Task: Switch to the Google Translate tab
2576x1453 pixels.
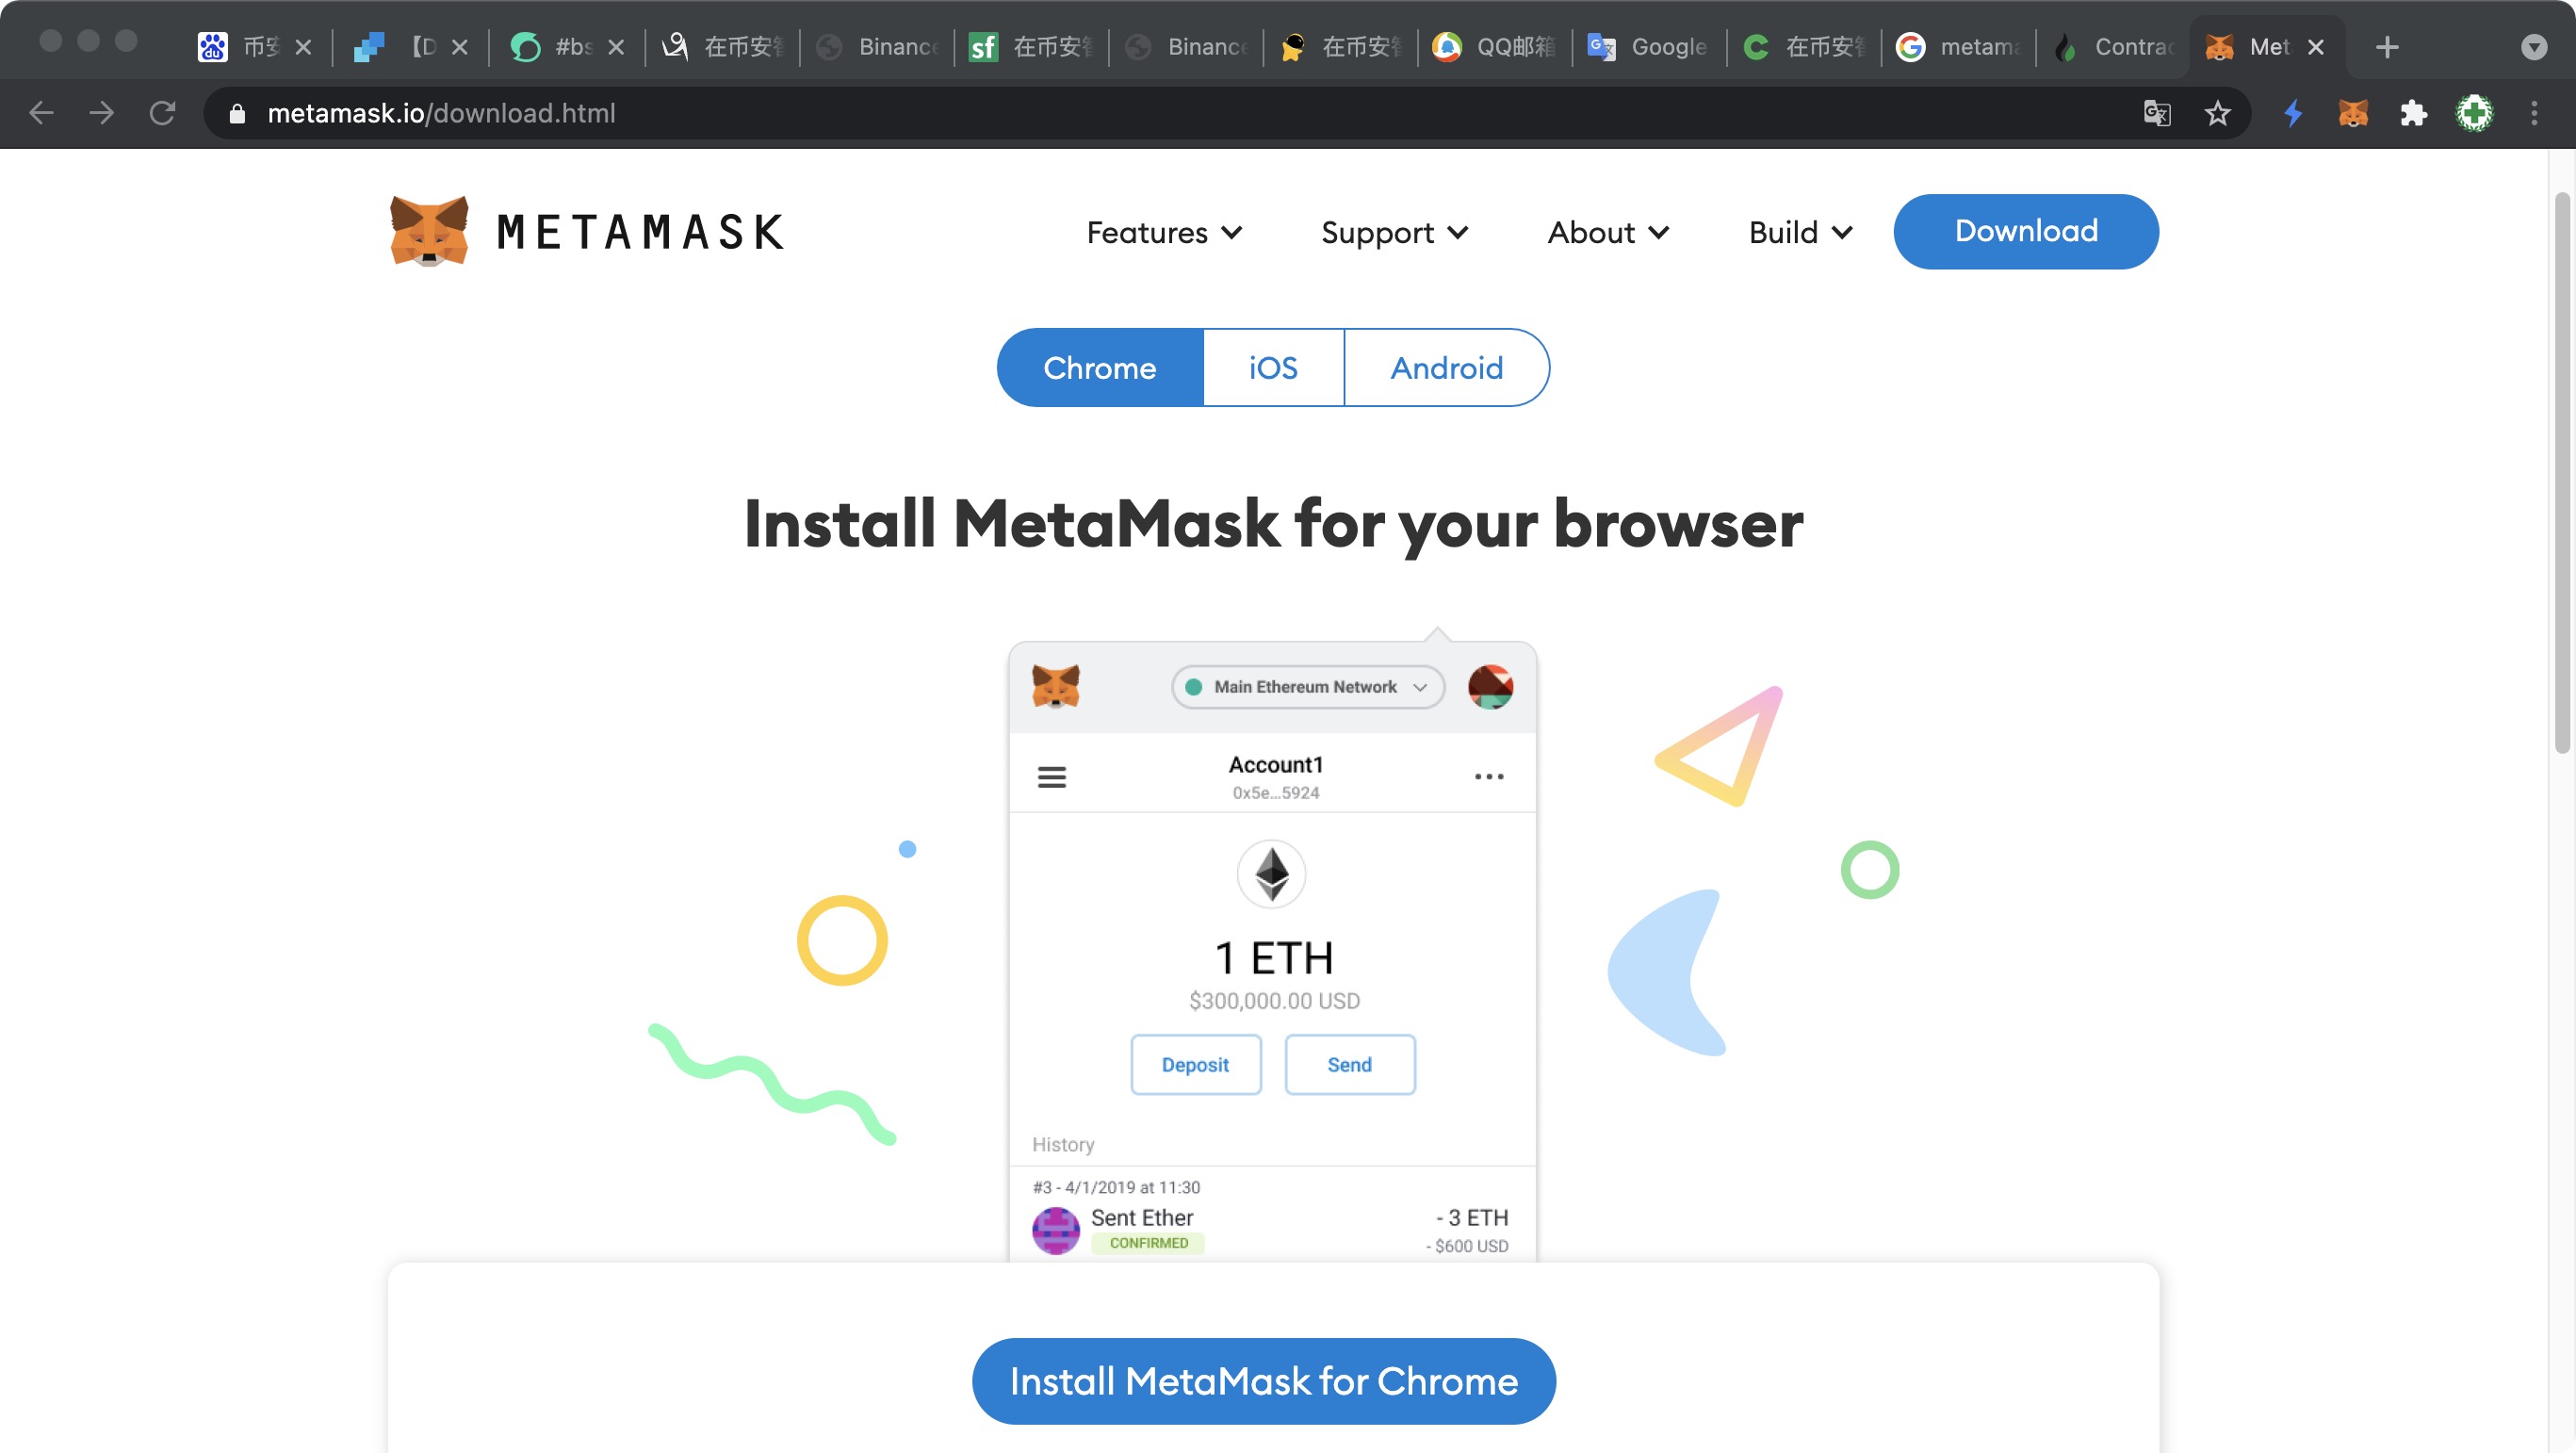Action: (1648, 47)
